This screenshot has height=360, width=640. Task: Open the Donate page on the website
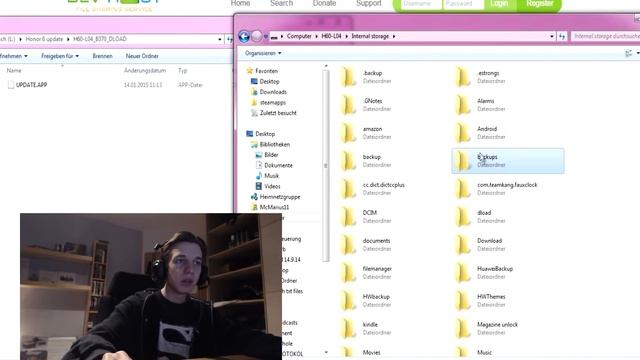tap(324, 3)
